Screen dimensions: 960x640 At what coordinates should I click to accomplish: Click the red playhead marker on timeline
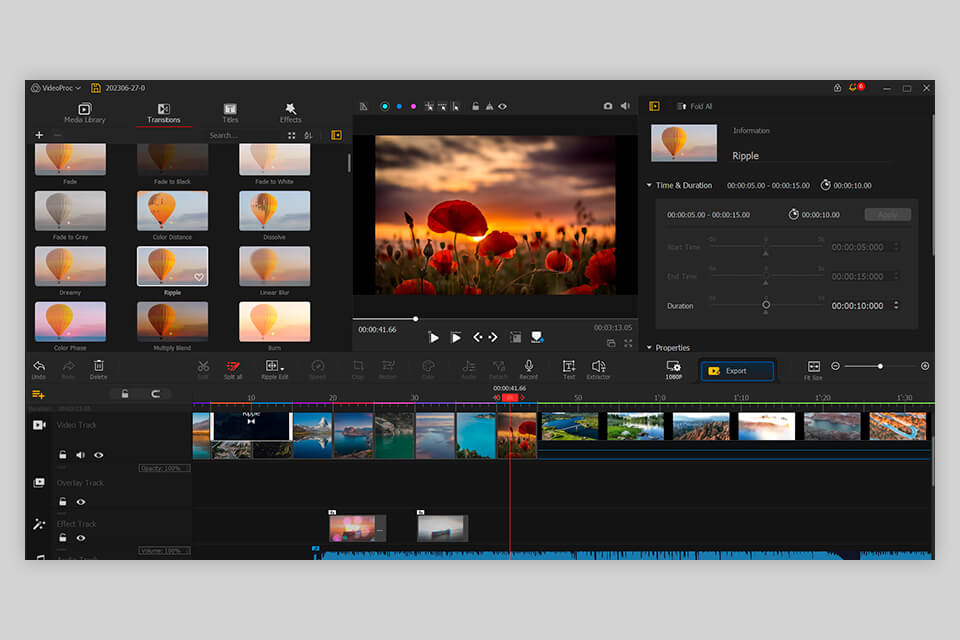coord(509,397)
